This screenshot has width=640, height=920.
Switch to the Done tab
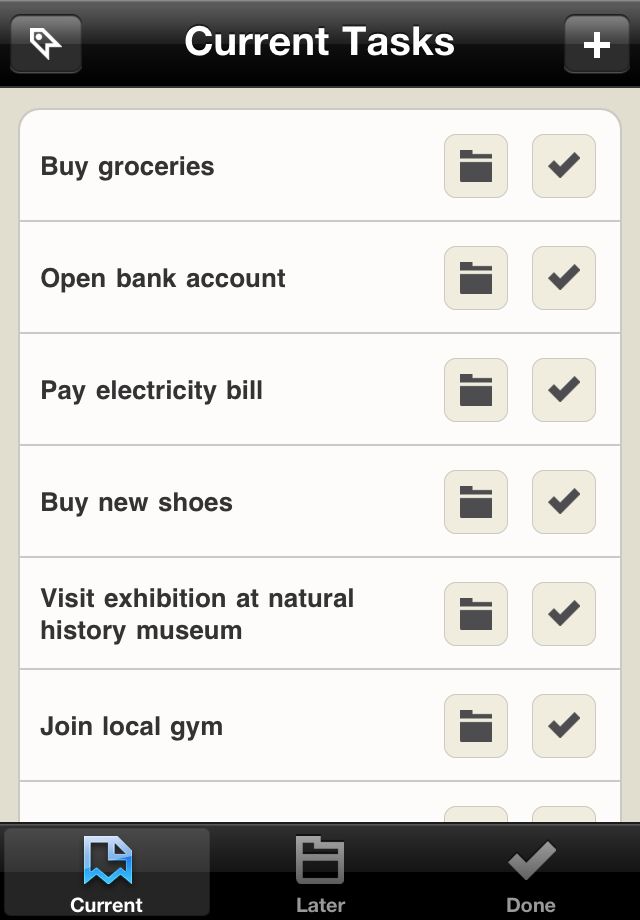[531, 873]
